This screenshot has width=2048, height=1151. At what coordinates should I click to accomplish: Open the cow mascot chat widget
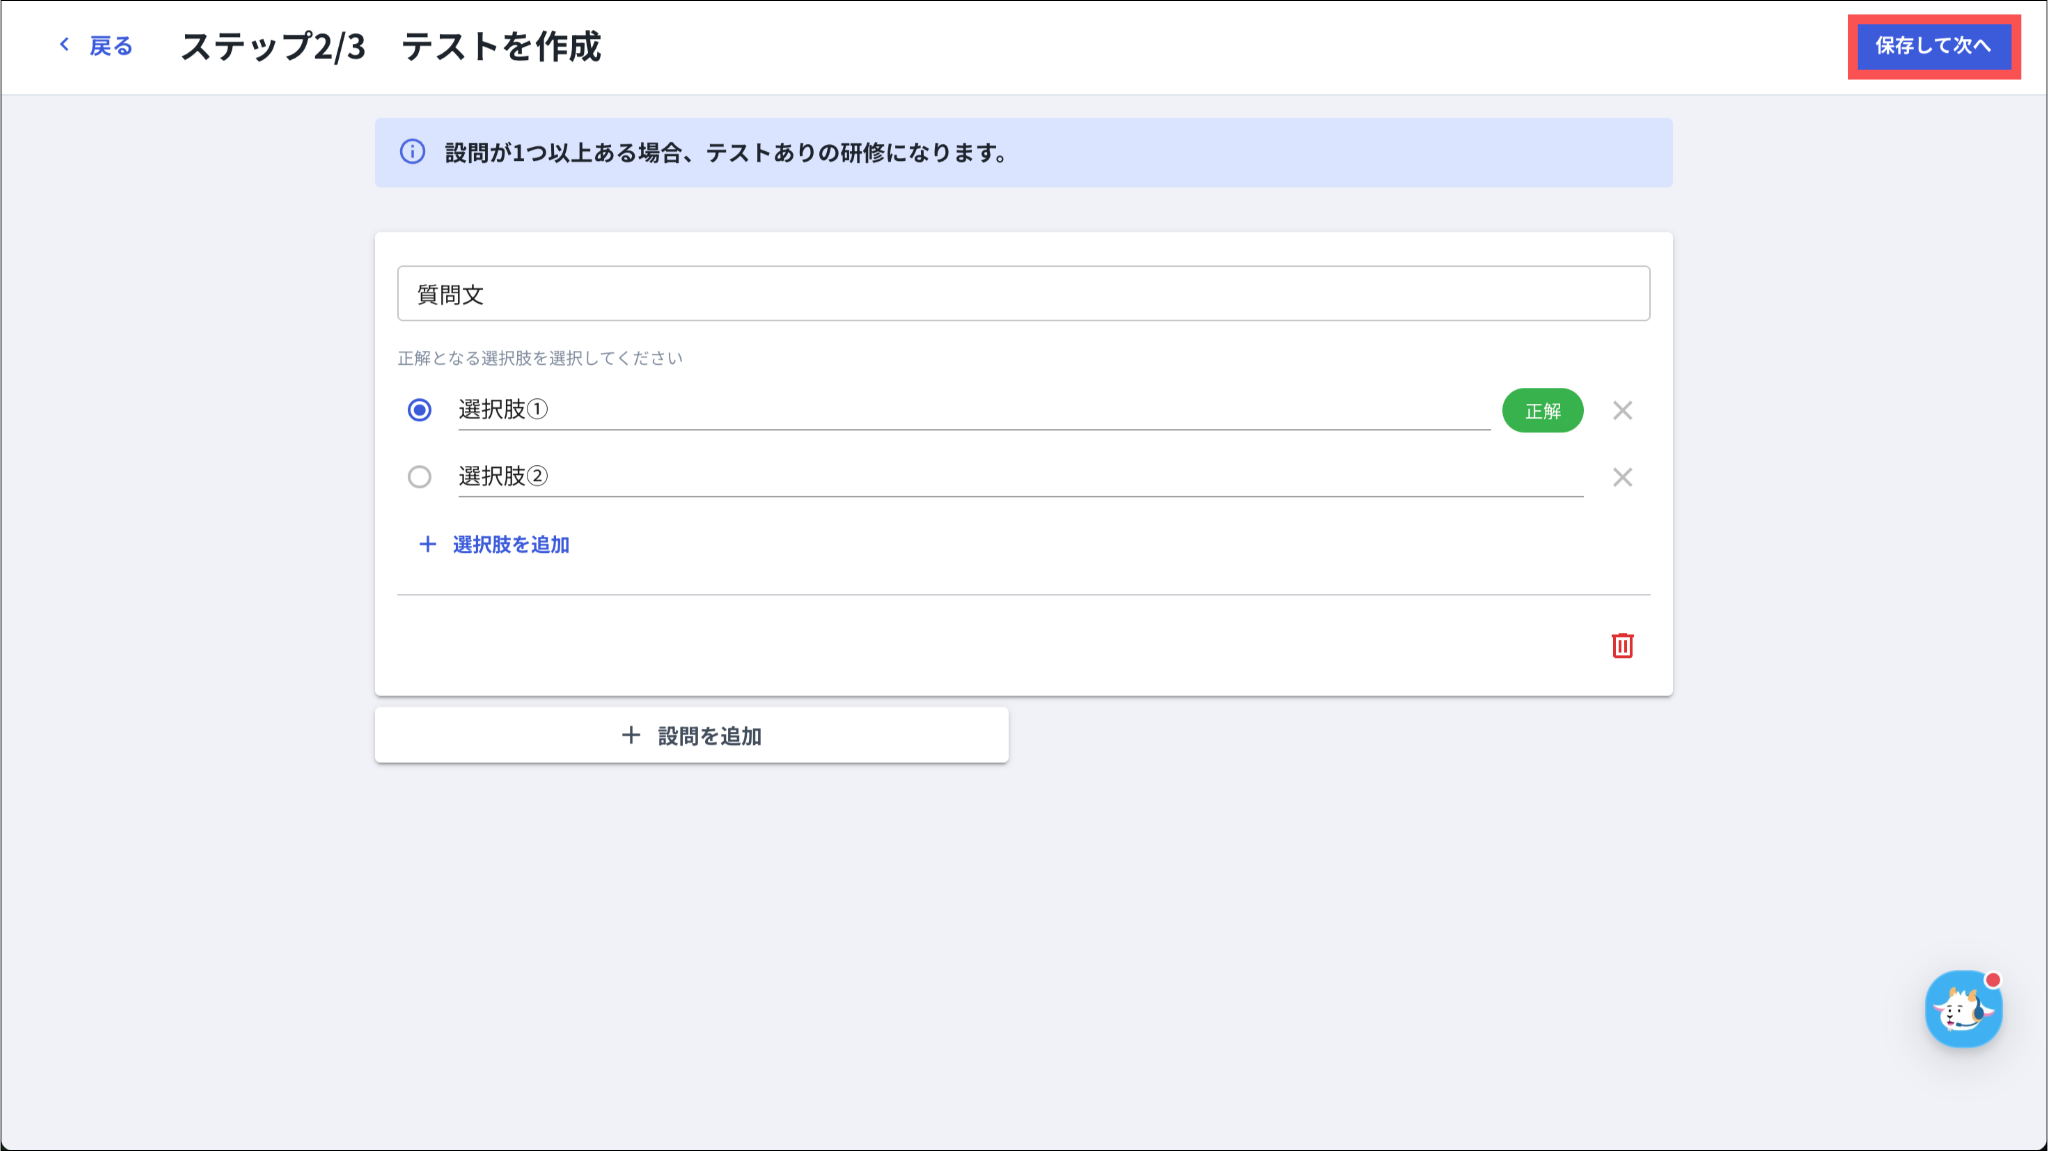(x=1963, y=1009)
